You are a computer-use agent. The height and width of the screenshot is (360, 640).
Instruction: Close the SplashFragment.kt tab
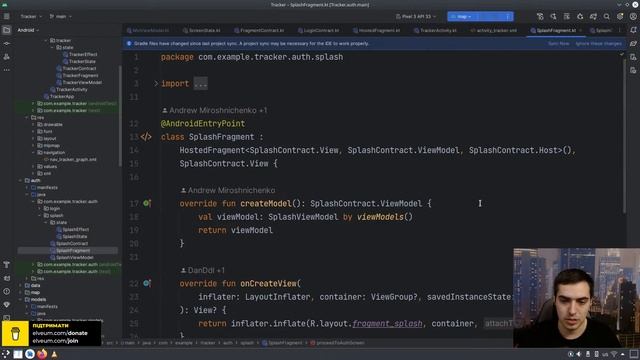580,30
